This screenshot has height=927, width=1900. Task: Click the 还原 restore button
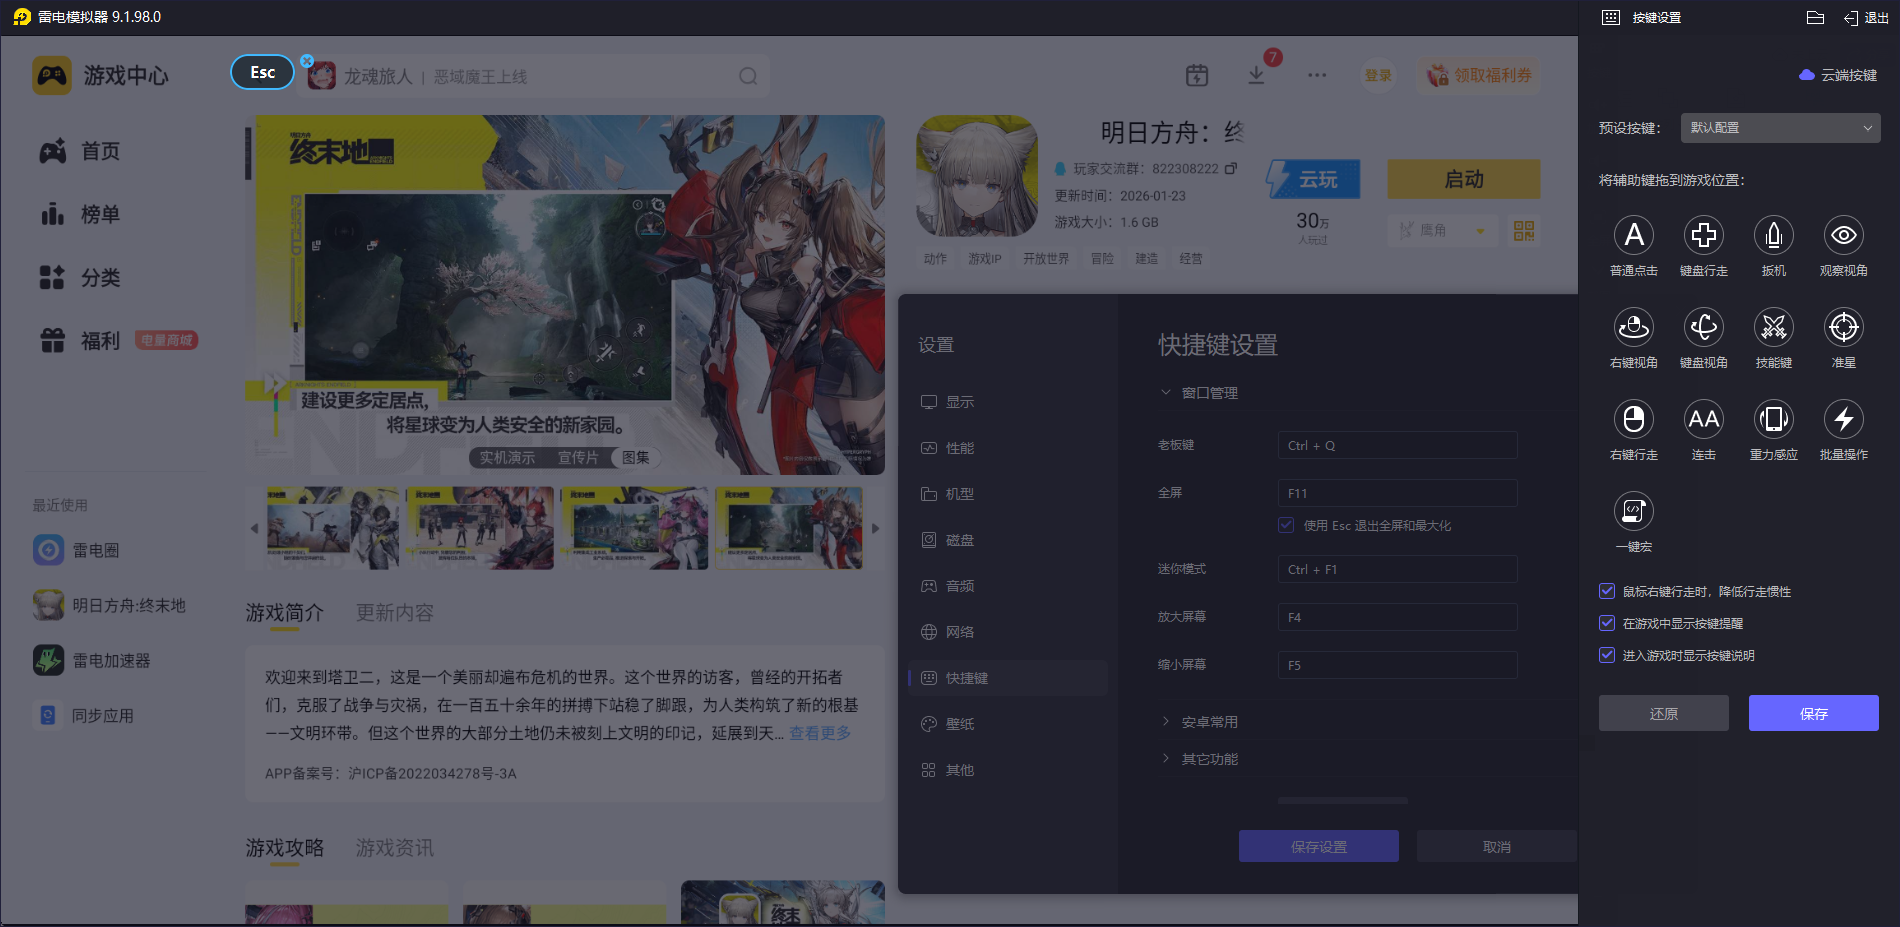(x=1664, y=713)
